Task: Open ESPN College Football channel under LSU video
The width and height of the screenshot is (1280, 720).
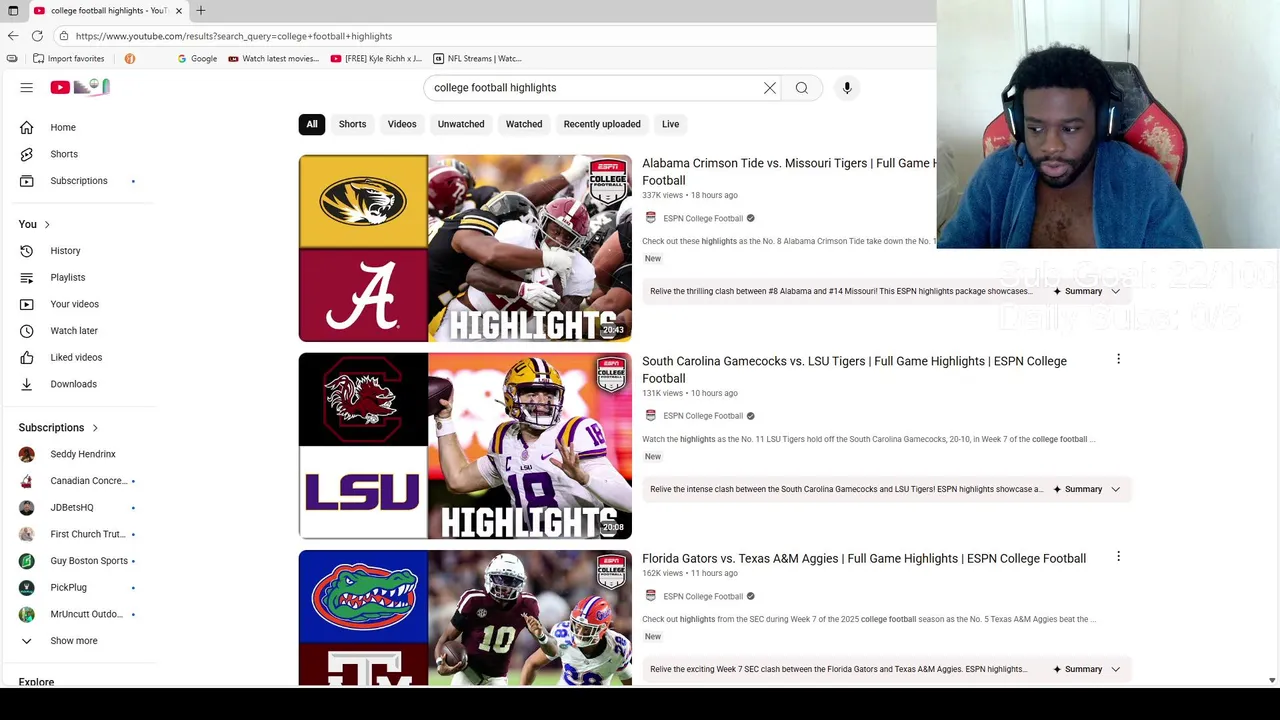Action: click(x=703, y=416)
